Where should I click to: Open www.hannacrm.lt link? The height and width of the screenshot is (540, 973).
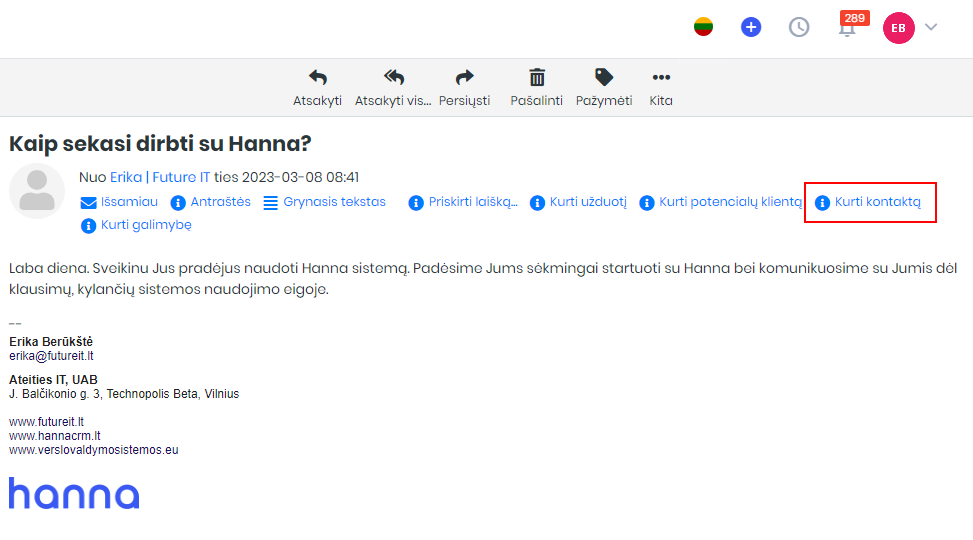pyautogui.click(x=55, y=436)
